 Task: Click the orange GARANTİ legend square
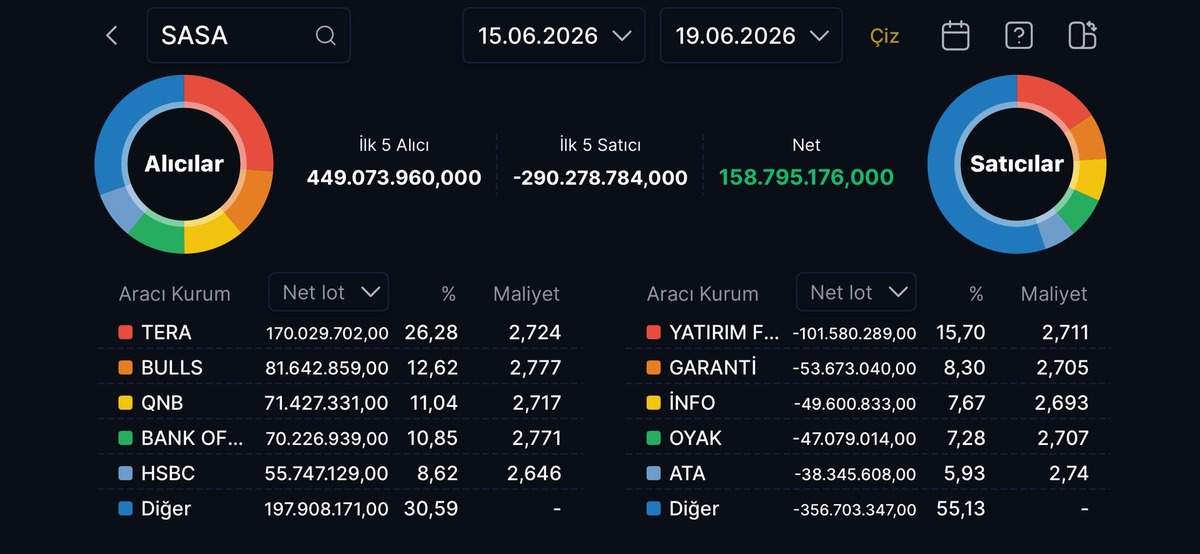coord(653,367)
